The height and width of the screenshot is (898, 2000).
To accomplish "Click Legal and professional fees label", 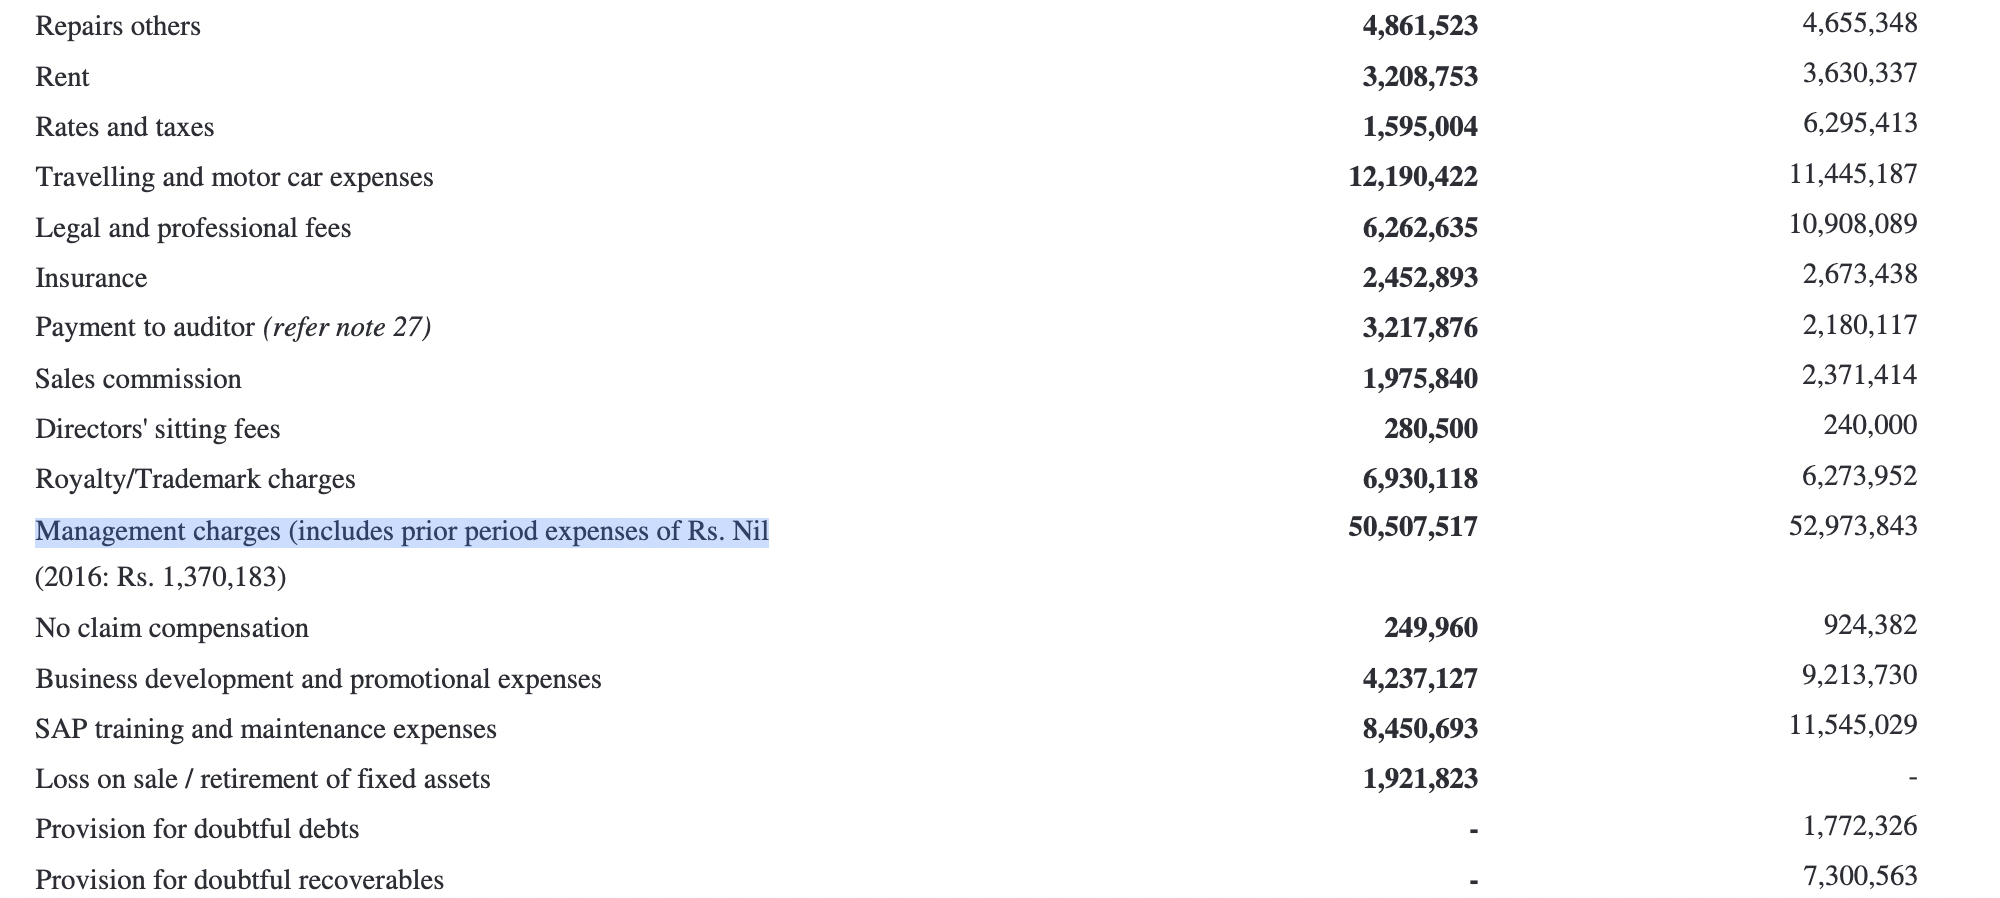I will coord(194,228).
